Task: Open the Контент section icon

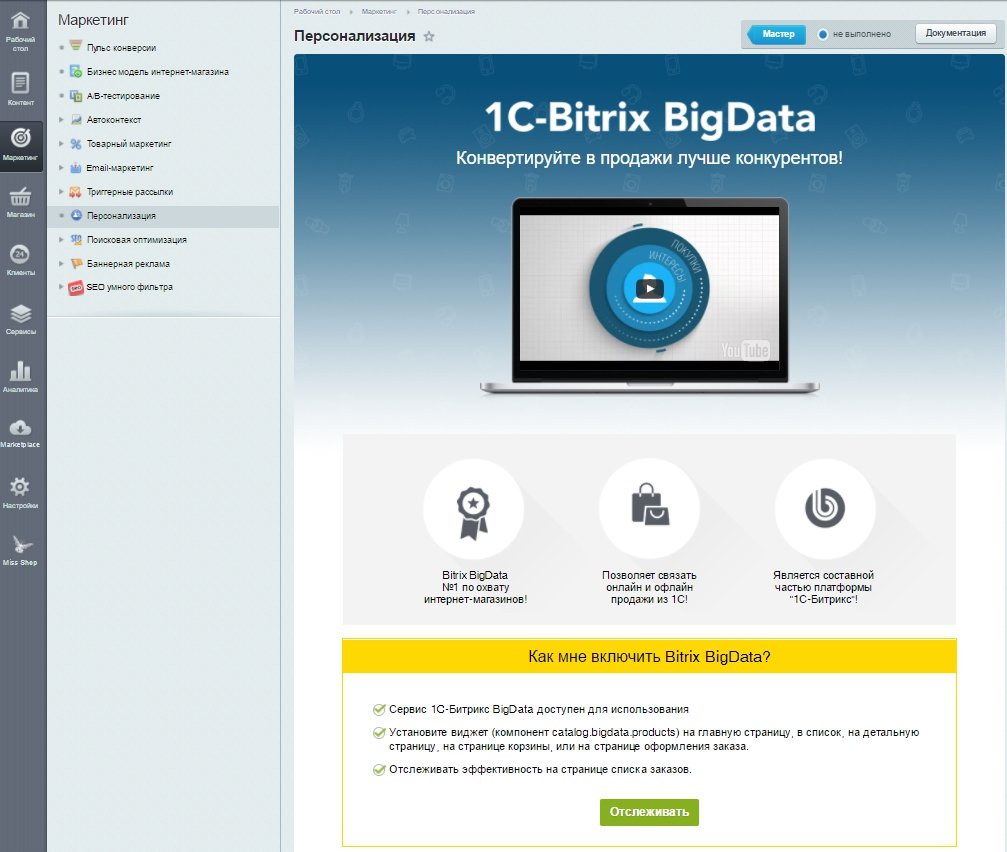Action: (x=20, y=82)
